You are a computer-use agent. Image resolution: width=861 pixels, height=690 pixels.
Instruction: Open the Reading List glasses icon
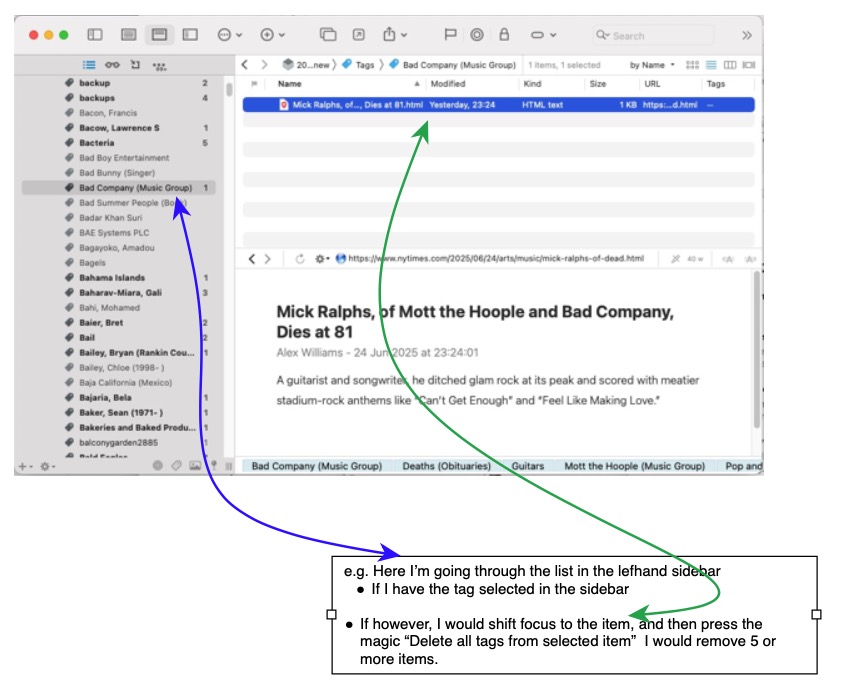click(x=112, y=65)
